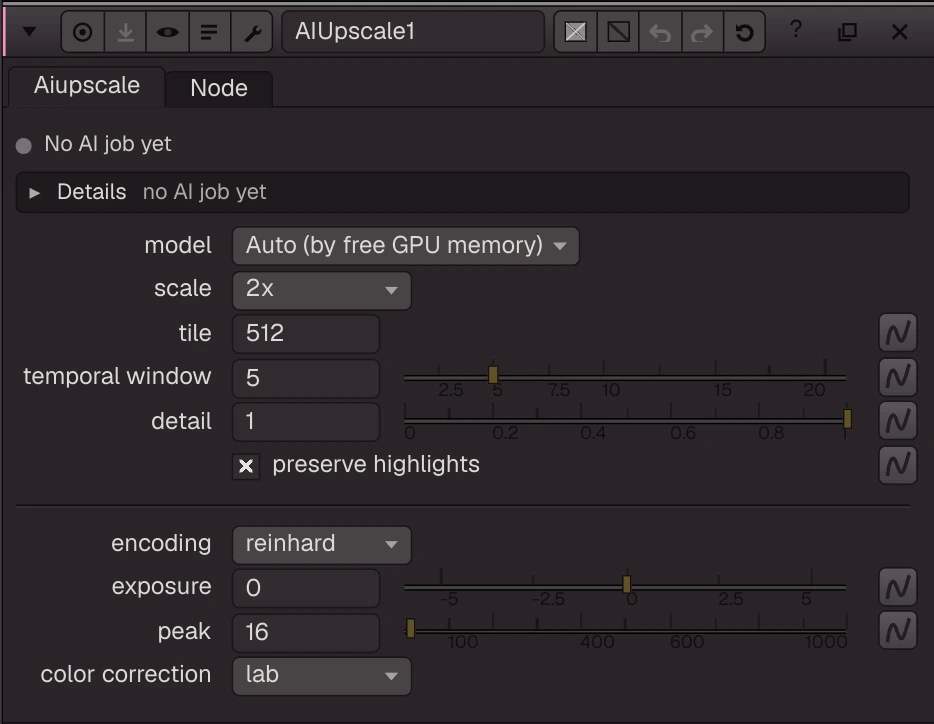Viewport: 934px width, 724px height.
Task: Click the exposure slider handle
Action: coord(626,585)
